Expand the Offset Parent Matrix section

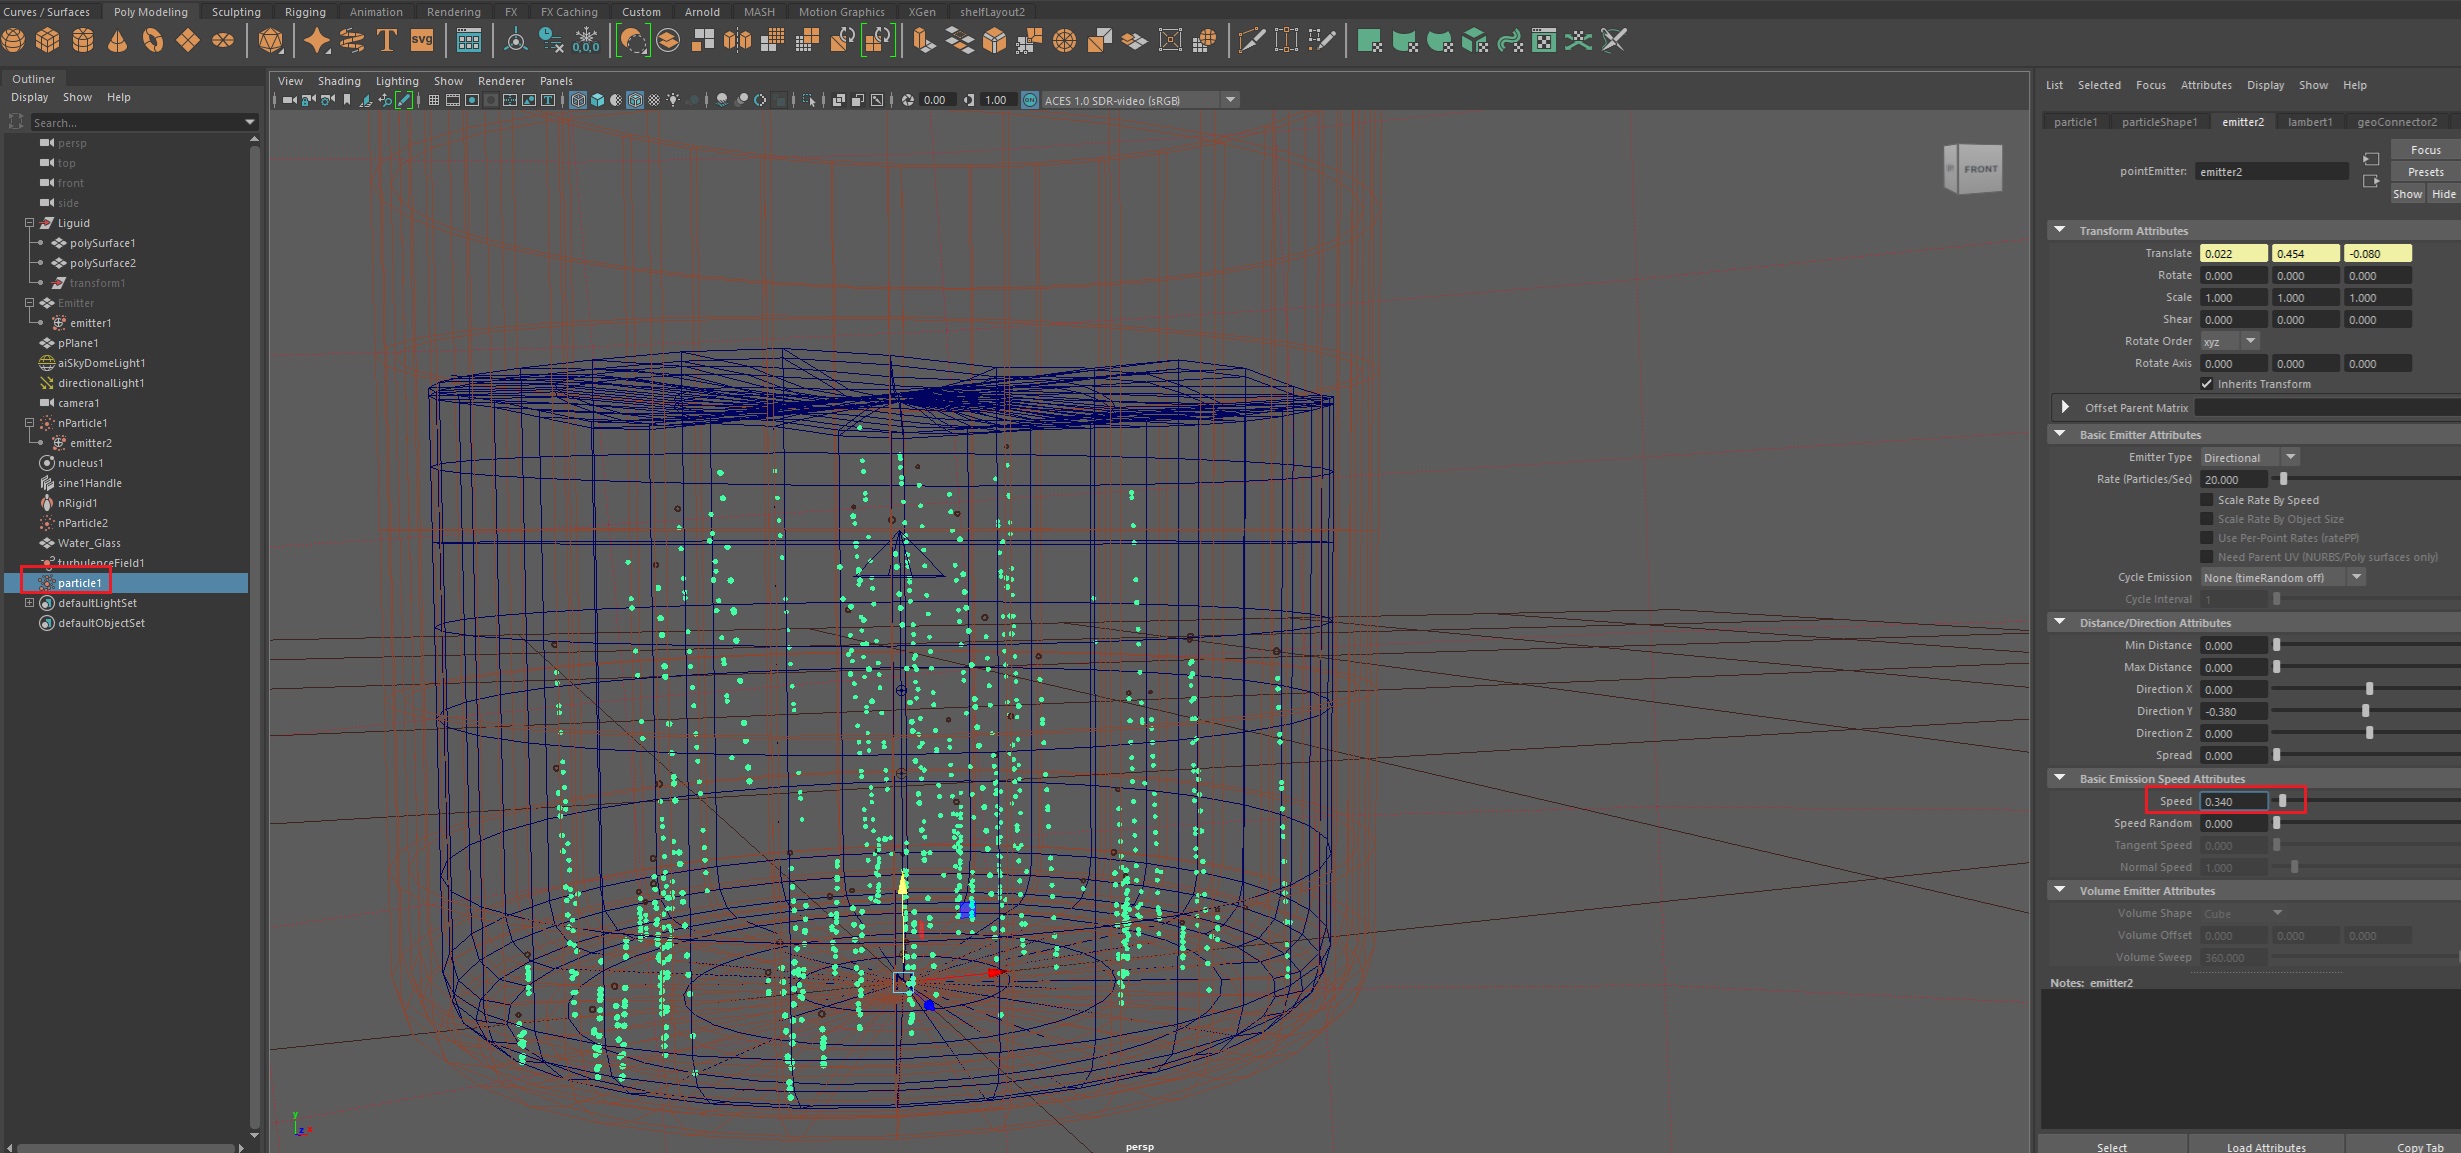(x=2065, y=408)
